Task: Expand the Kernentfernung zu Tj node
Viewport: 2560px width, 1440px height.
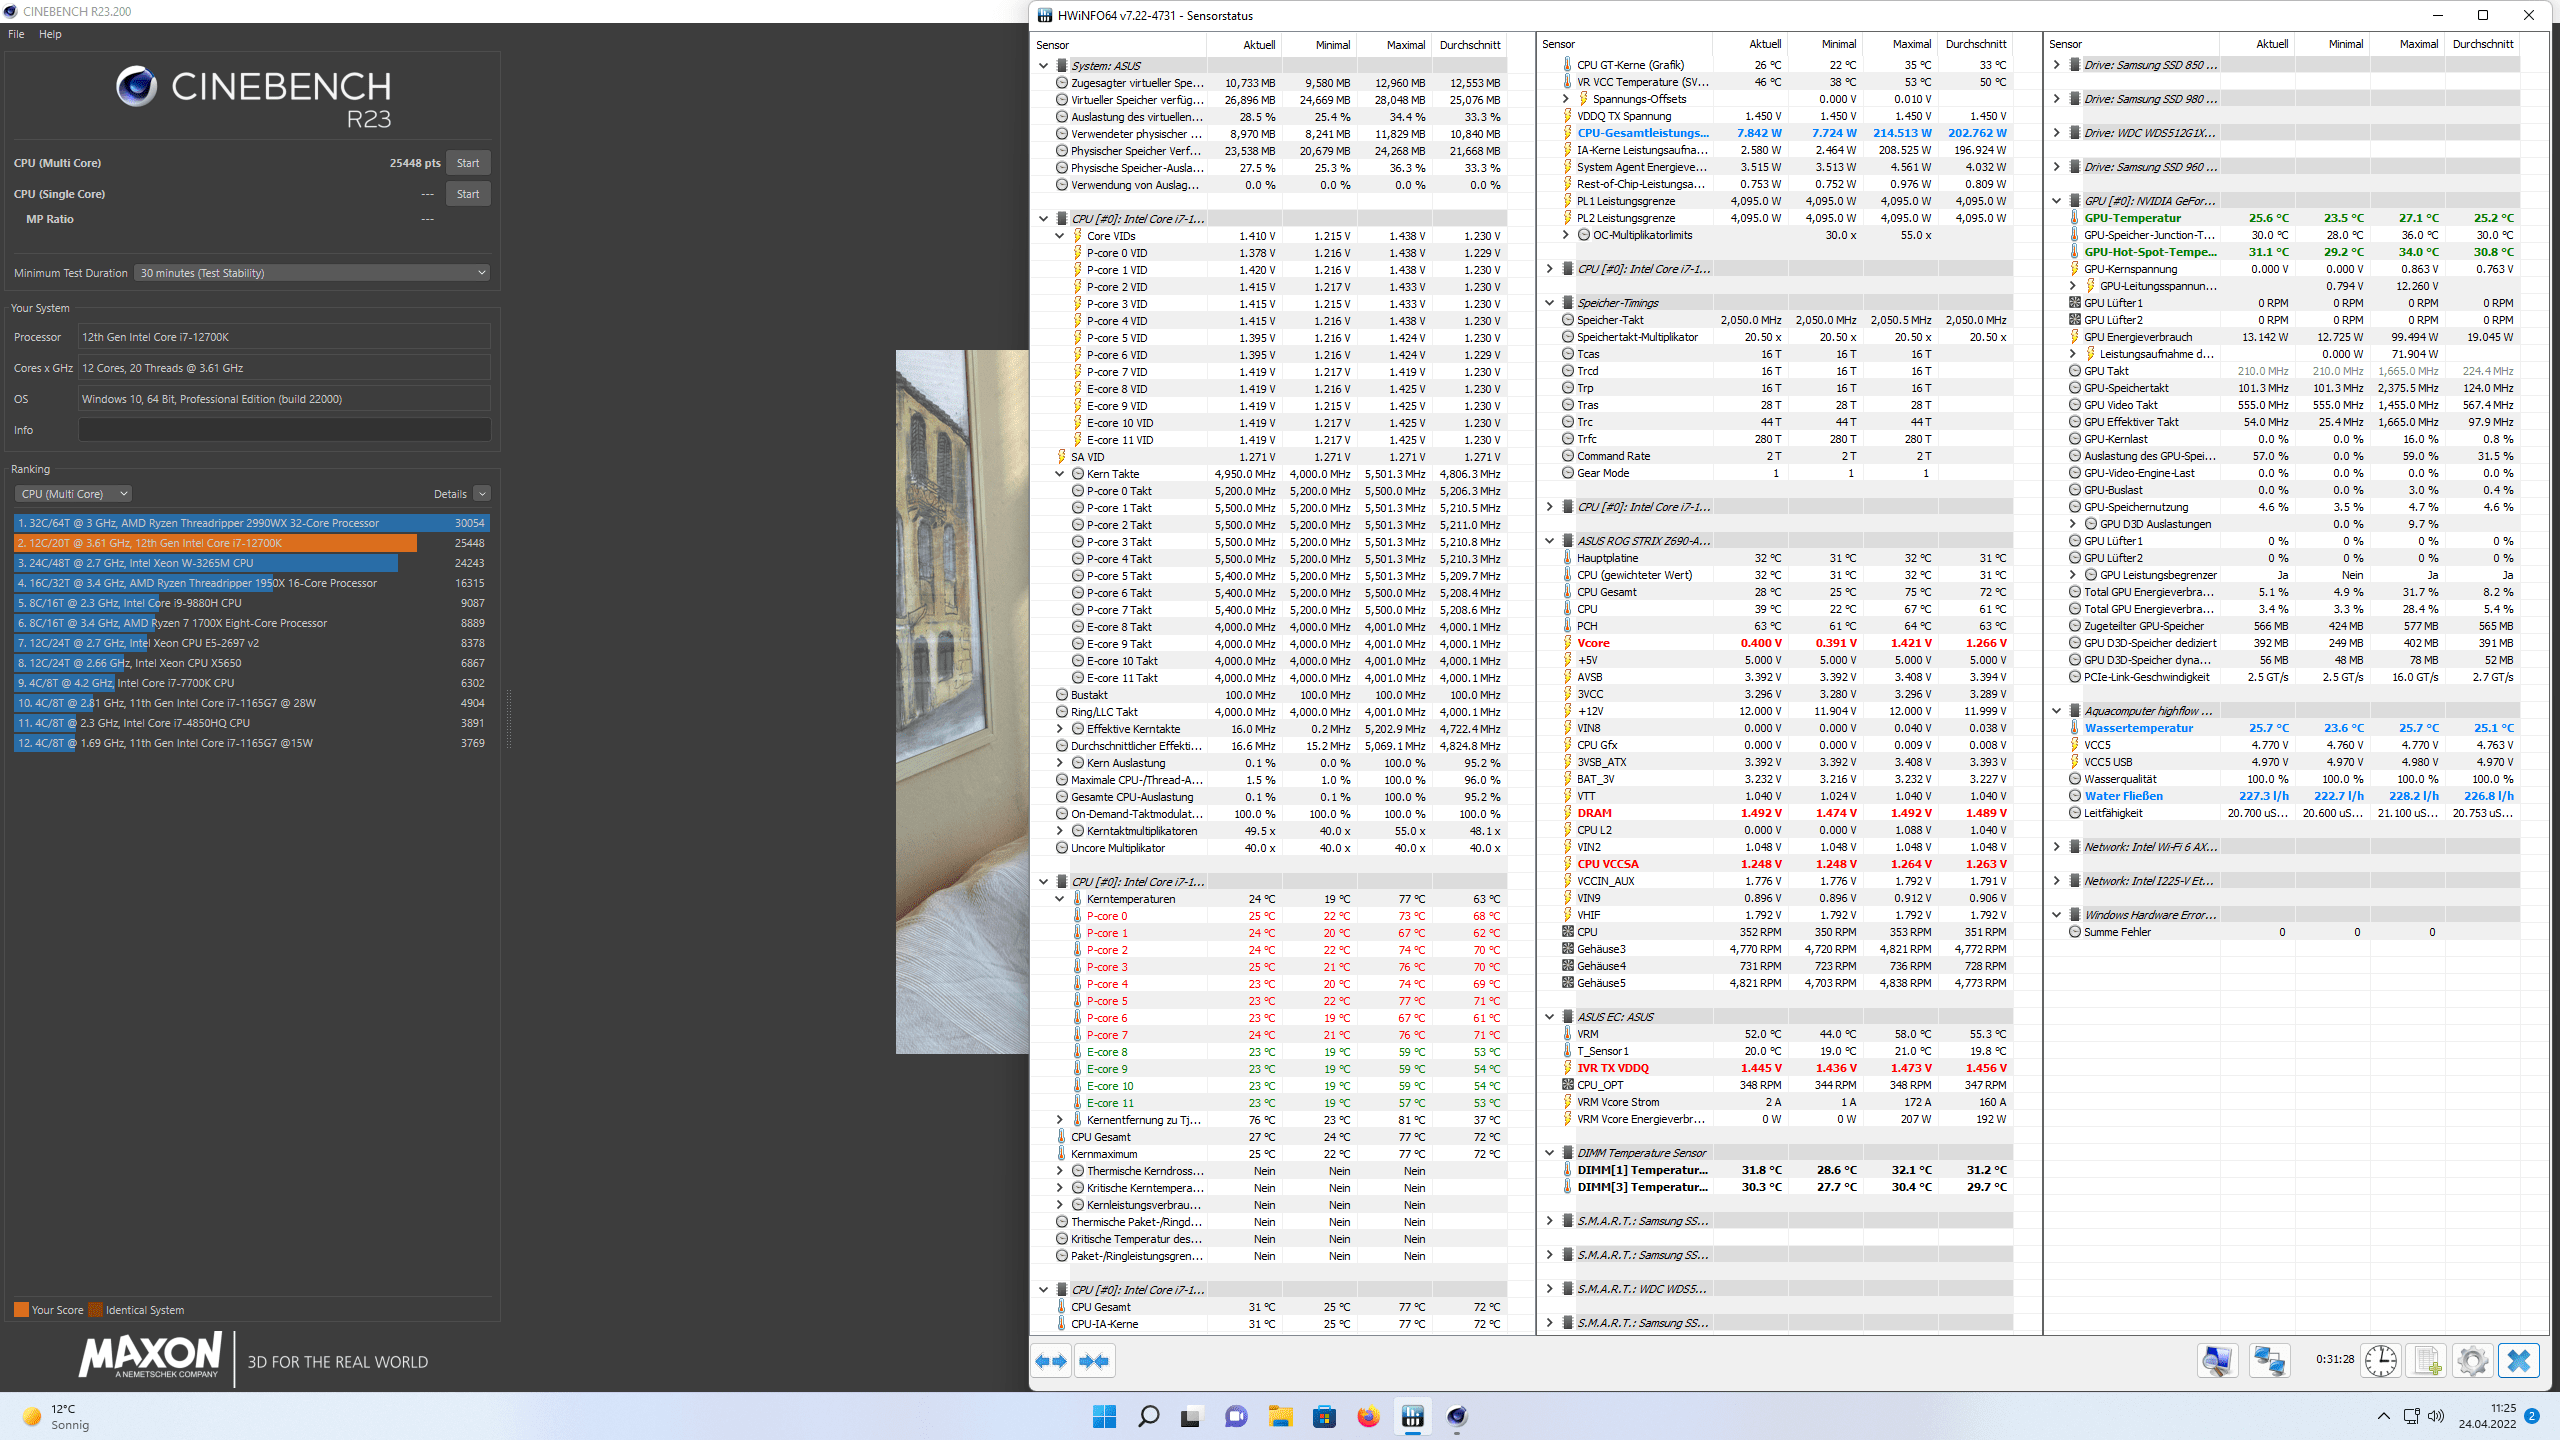Action: (x=1059, y=1120)
